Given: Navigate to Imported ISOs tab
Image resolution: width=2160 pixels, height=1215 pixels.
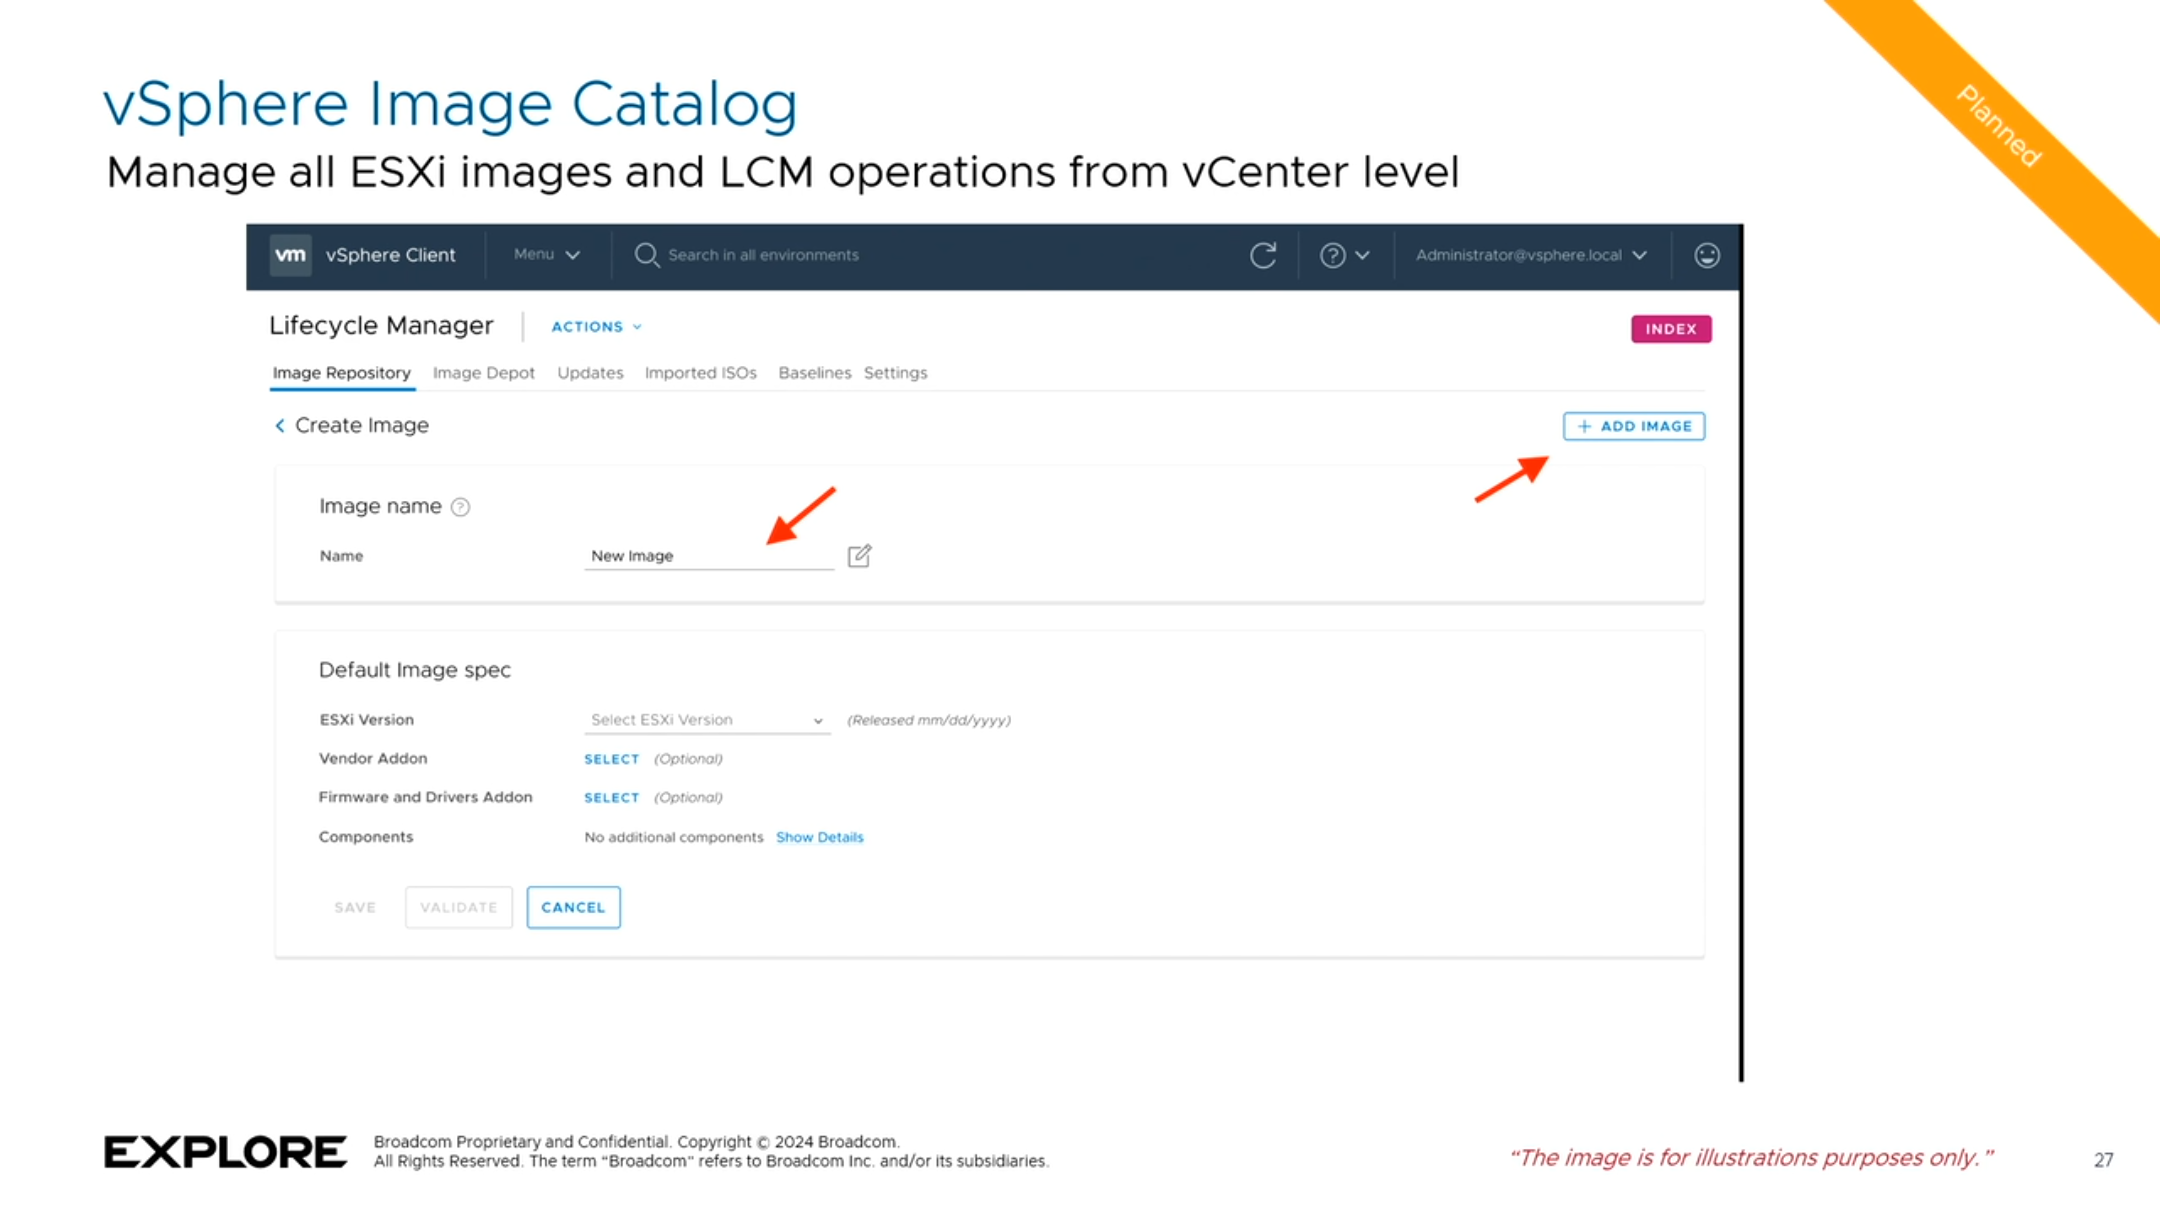Looking at the screenshot, I should (699, 372).
